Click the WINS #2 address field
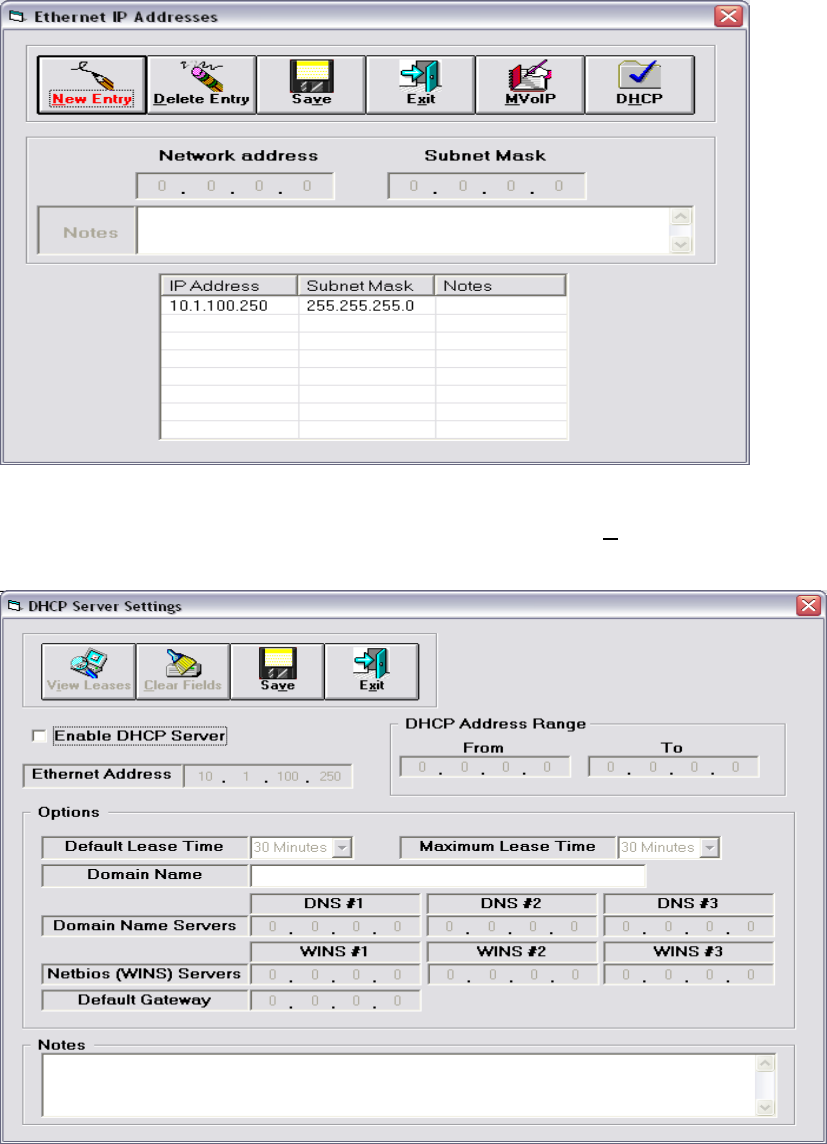 pos(512,975)
